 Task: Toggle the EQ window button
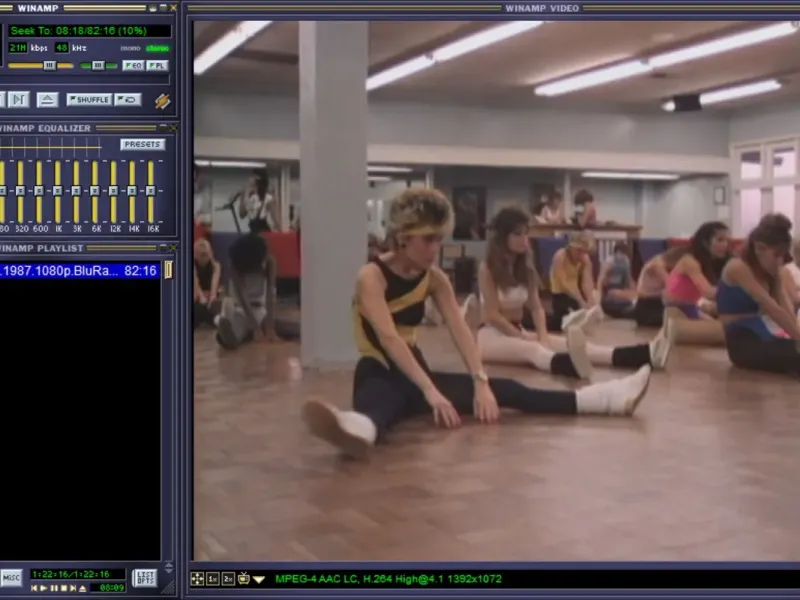coord(133,65)
